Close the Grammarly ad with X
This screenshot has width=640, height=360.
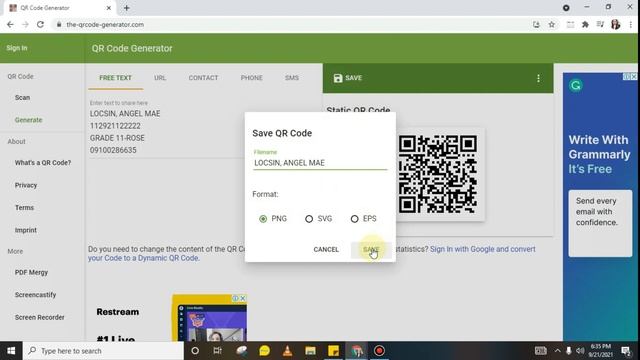click(633, 76)
